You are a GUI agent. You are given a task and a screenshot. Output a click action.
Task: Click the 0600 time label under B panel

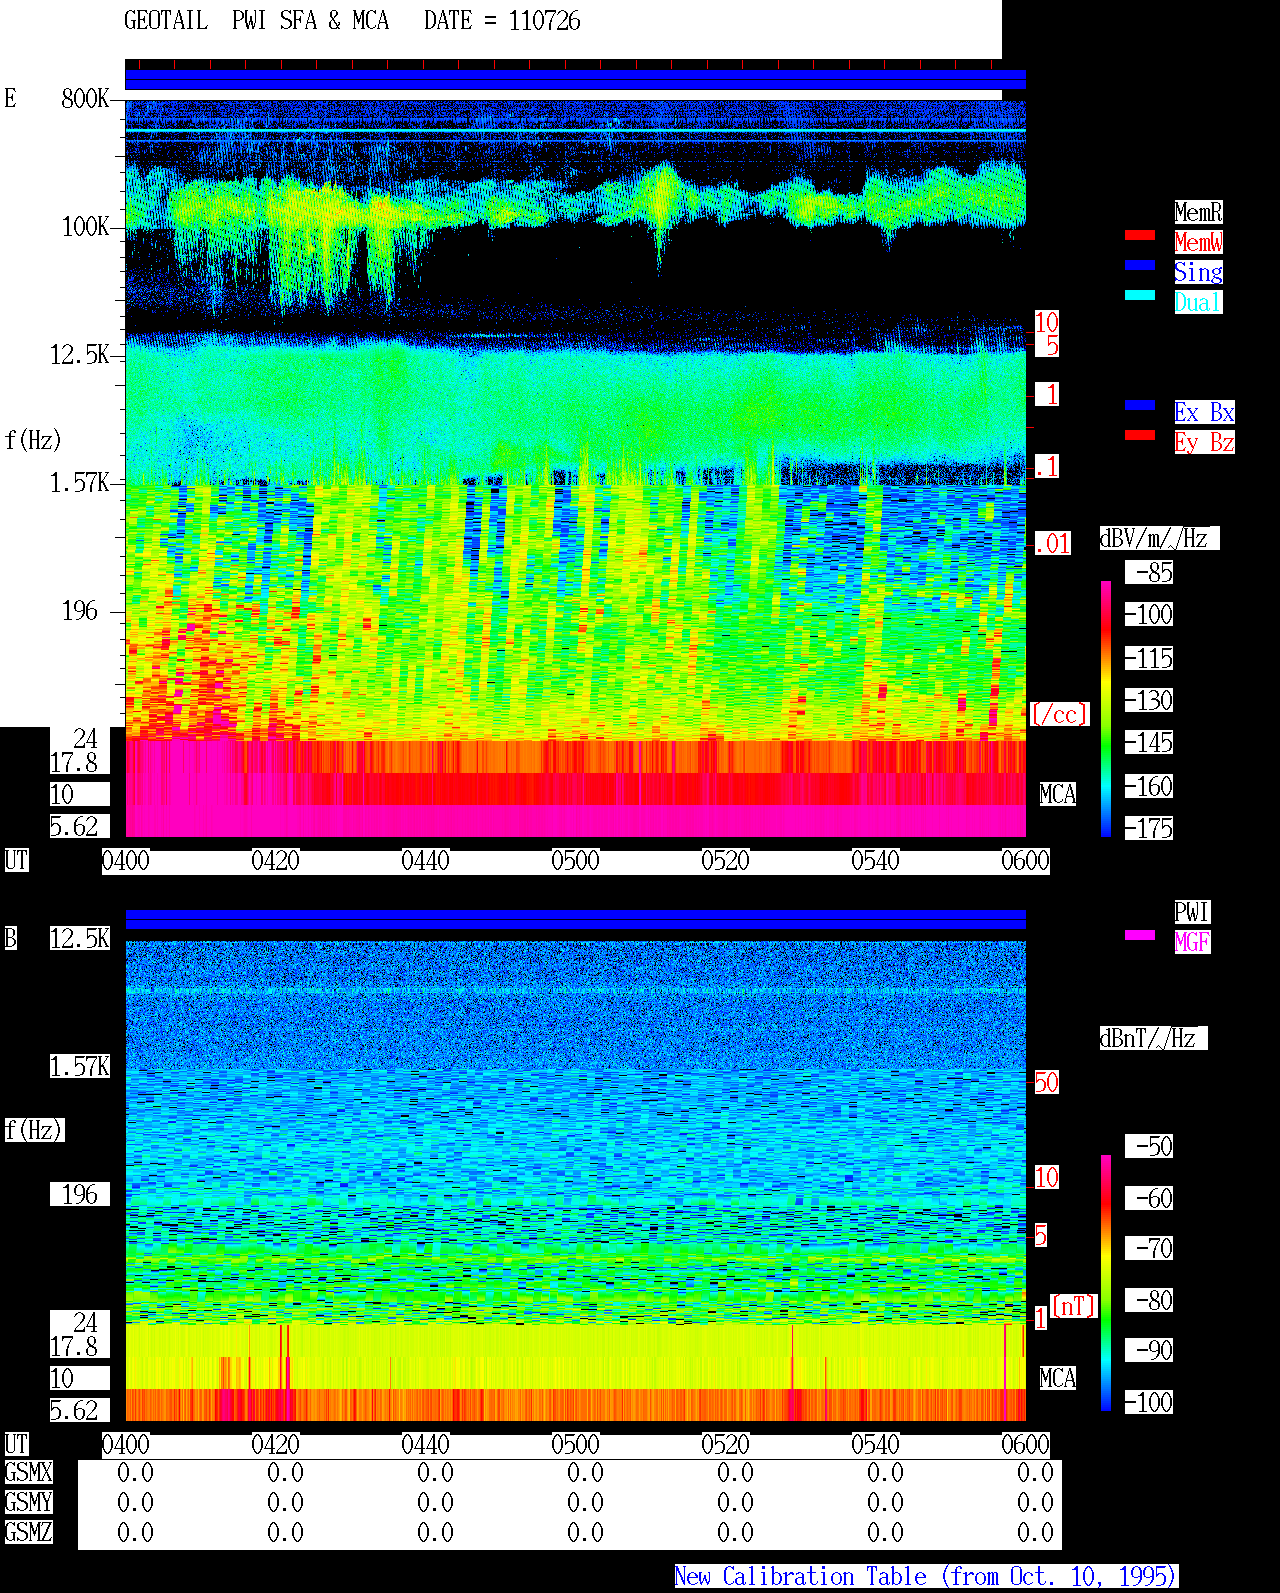point(1026,1444)
